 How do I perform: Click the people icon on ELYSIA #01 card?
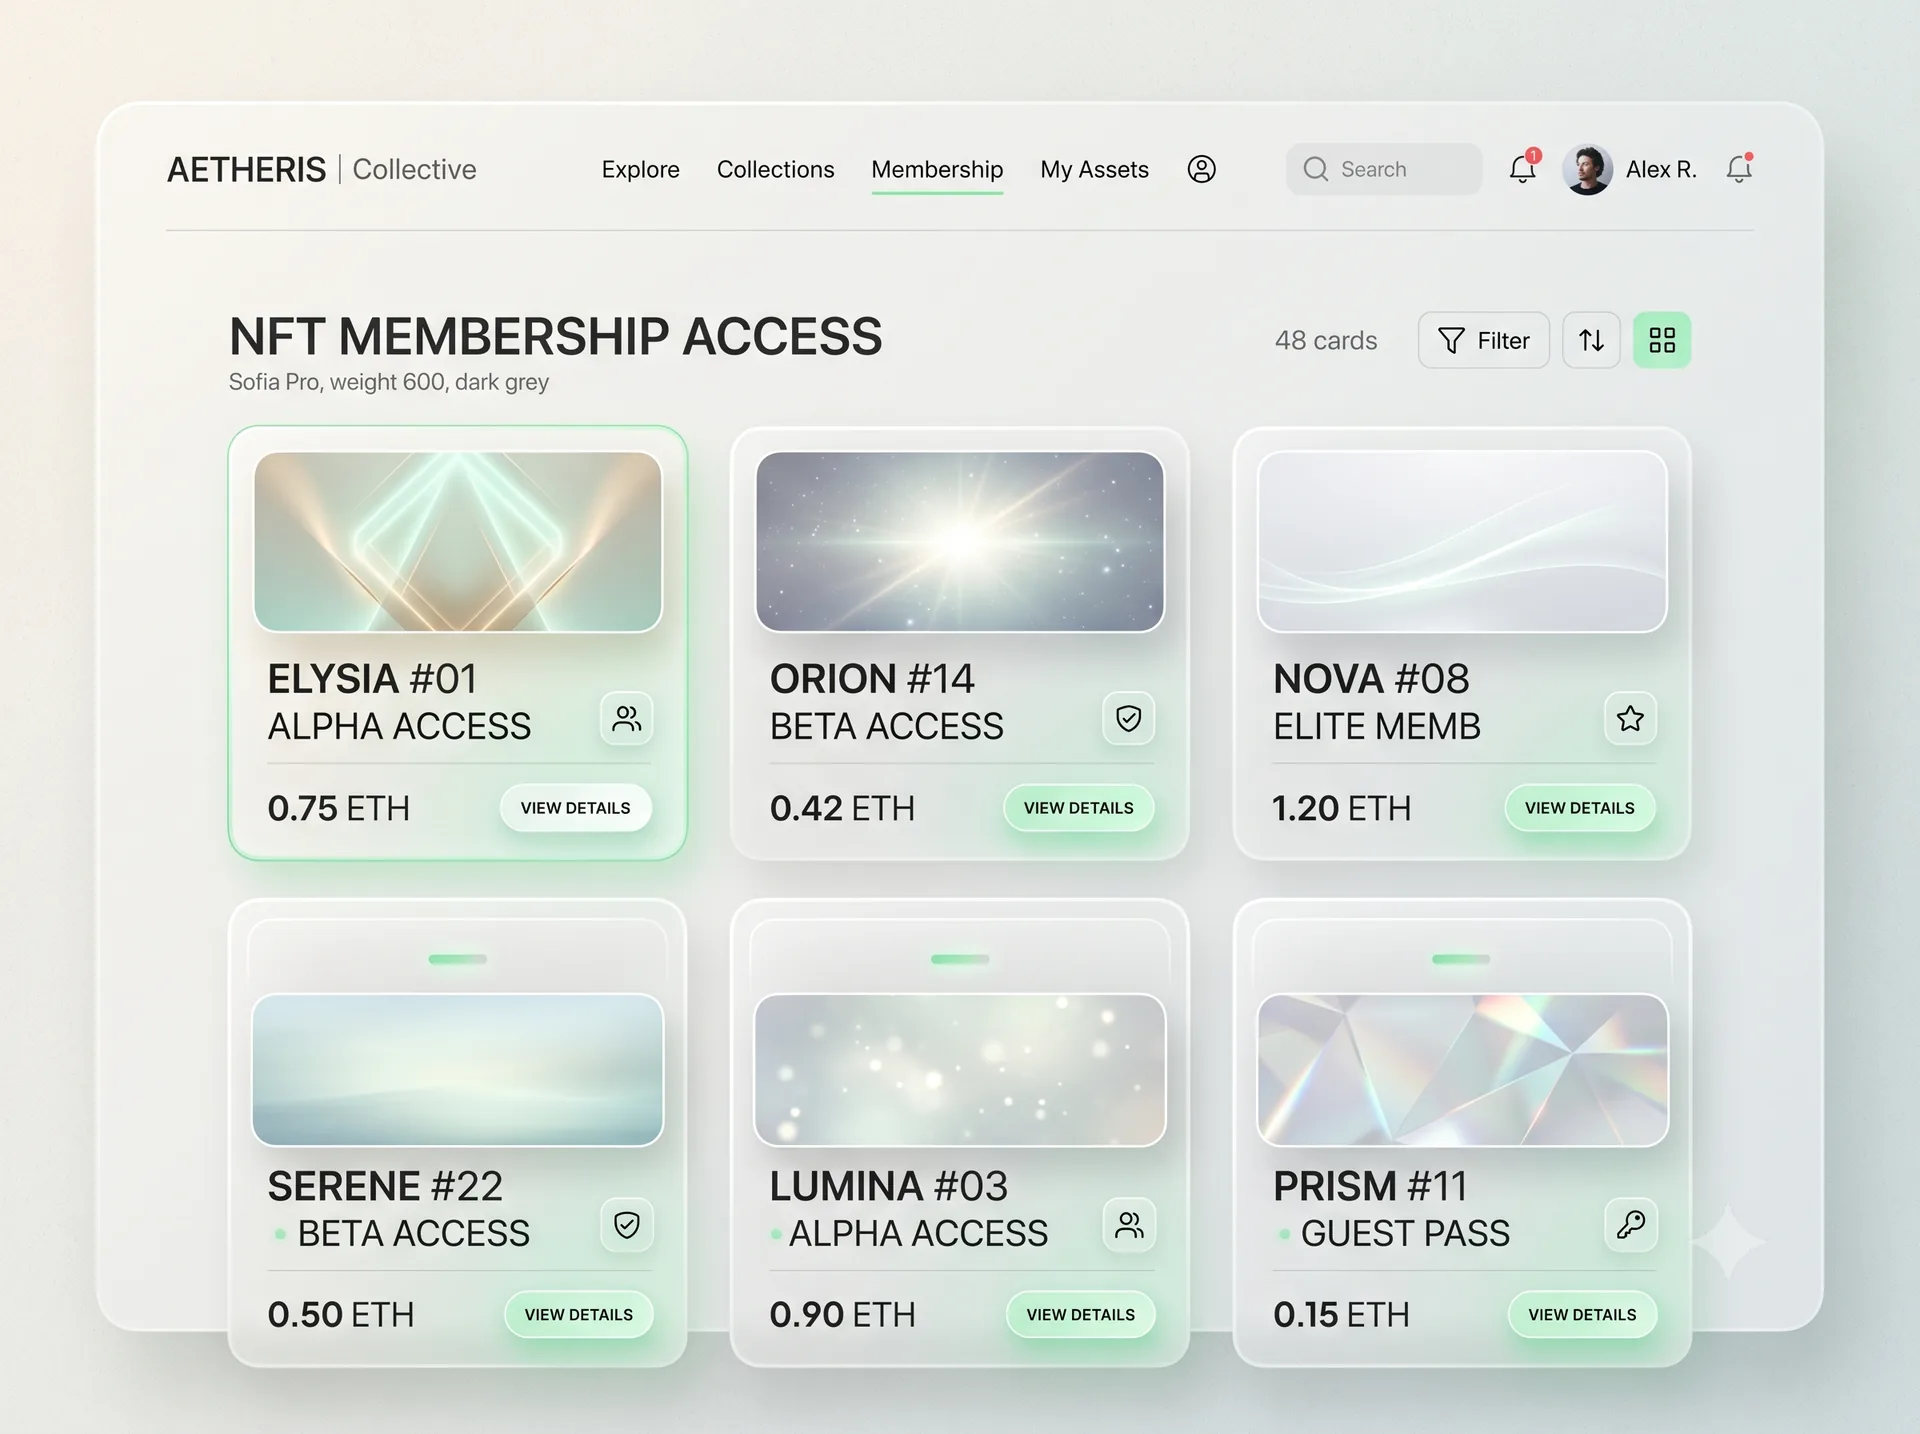(x=627, y=718)
